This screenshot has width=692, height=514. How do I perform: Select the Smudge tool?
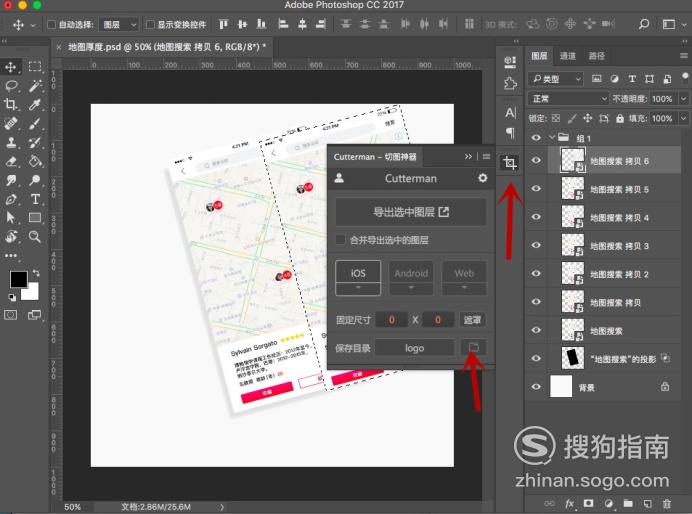11,180
